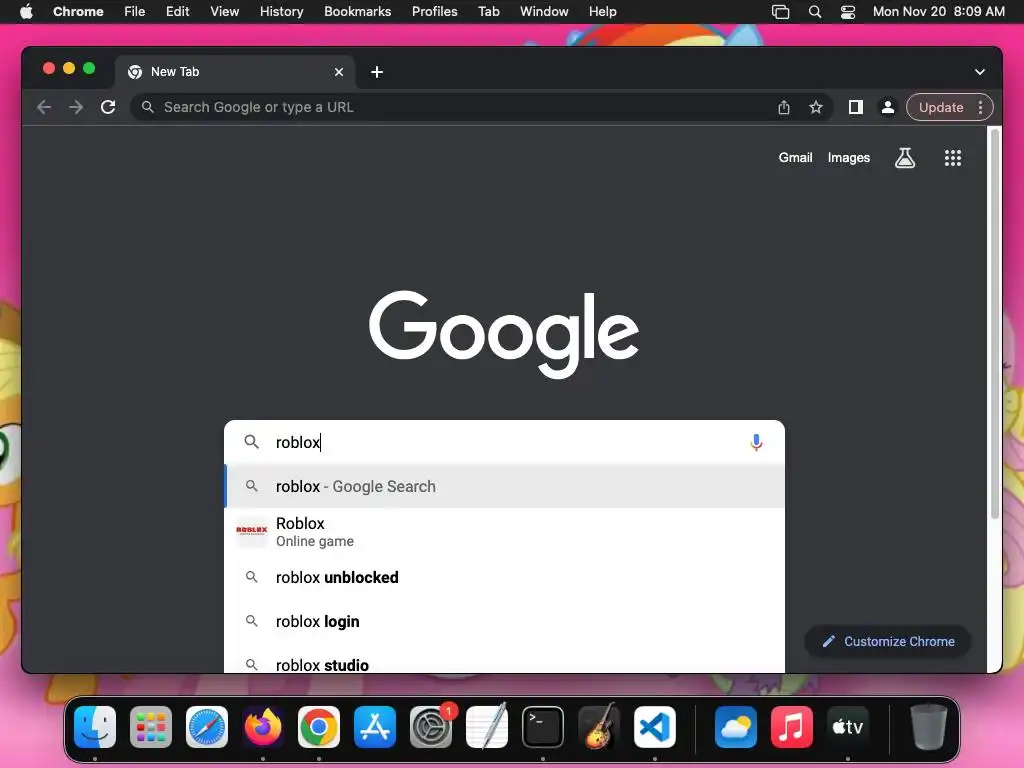Open System Settings in the Dock
Screen dimensions: 1024x768
(431, 726)
